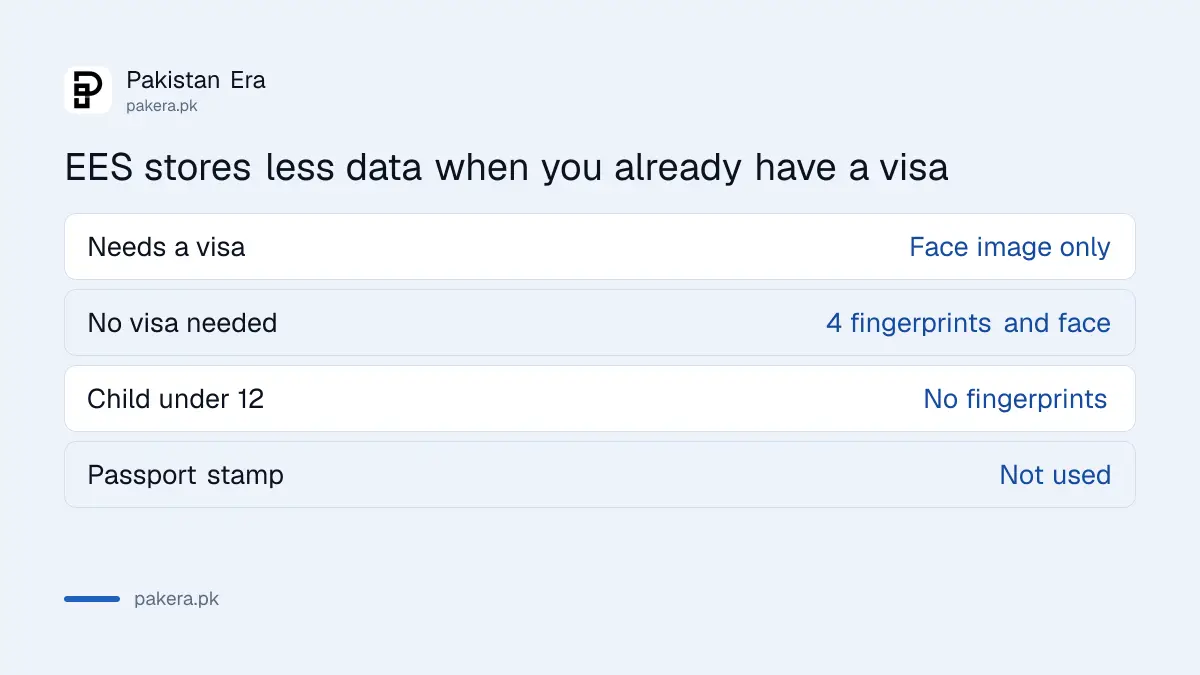Screen dimensions: 1200x675
Task: Click the word 'visa' in the headline
Action: pyautogui.click(x=913, y=168)
